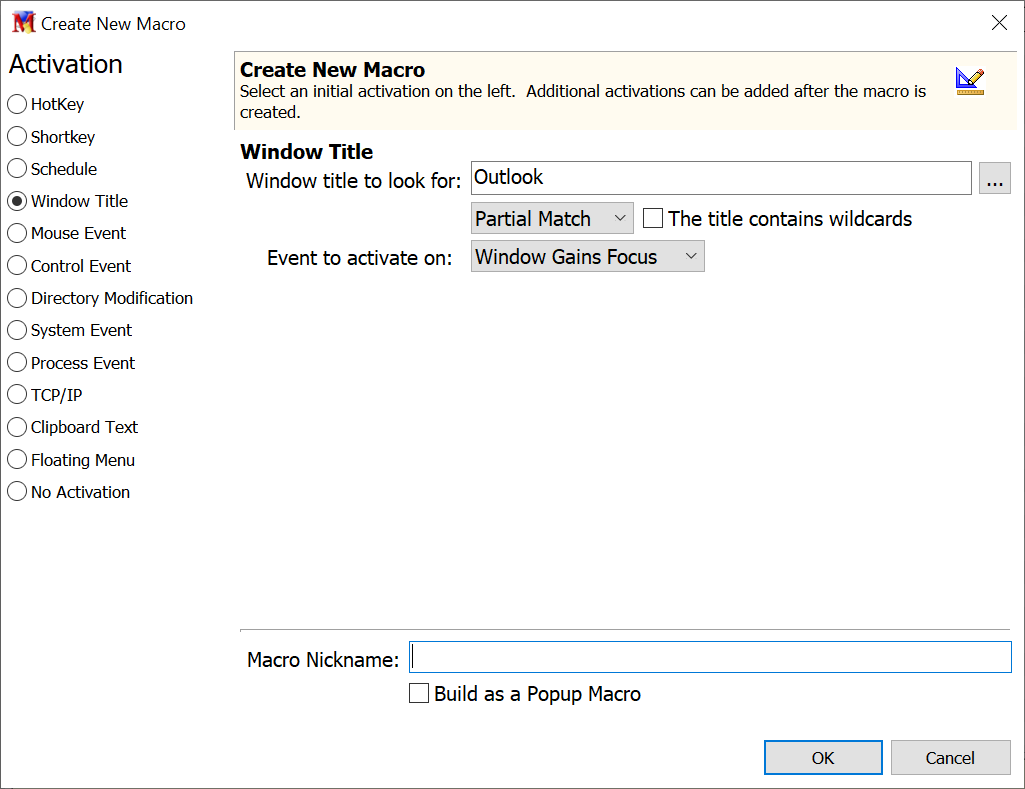Select the No Activation option
The height and width of the screenshot is (789, 1025).
point(17,492)
